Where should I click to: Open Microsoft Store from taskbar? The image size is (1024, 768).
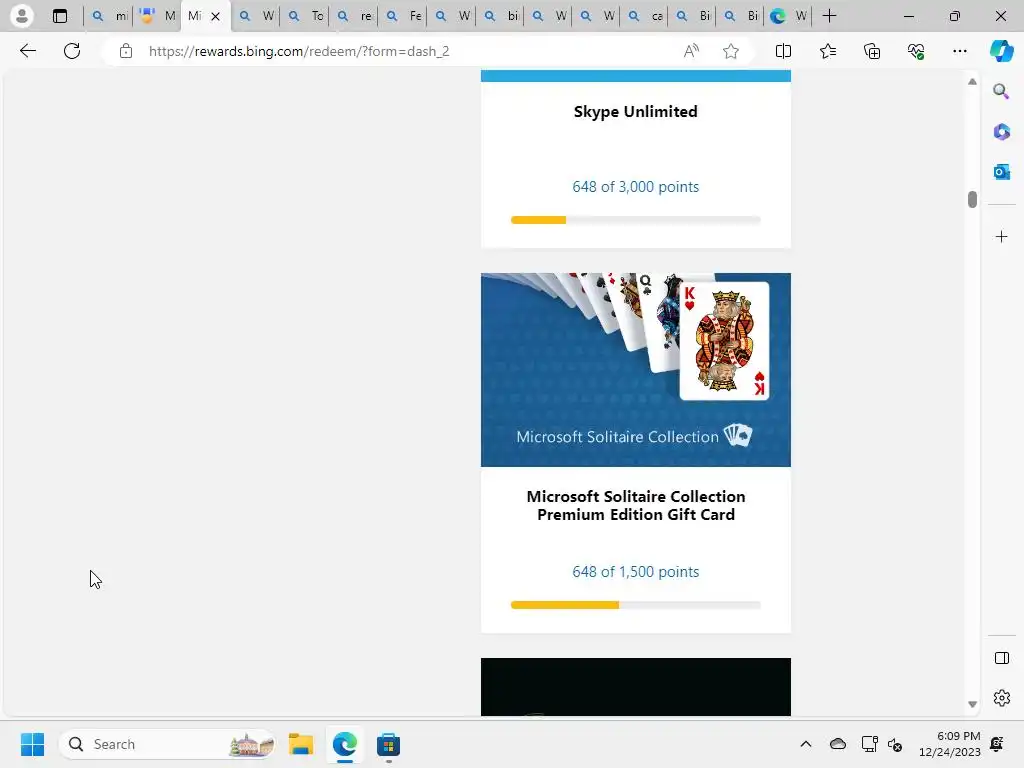(x=388, y=744)
